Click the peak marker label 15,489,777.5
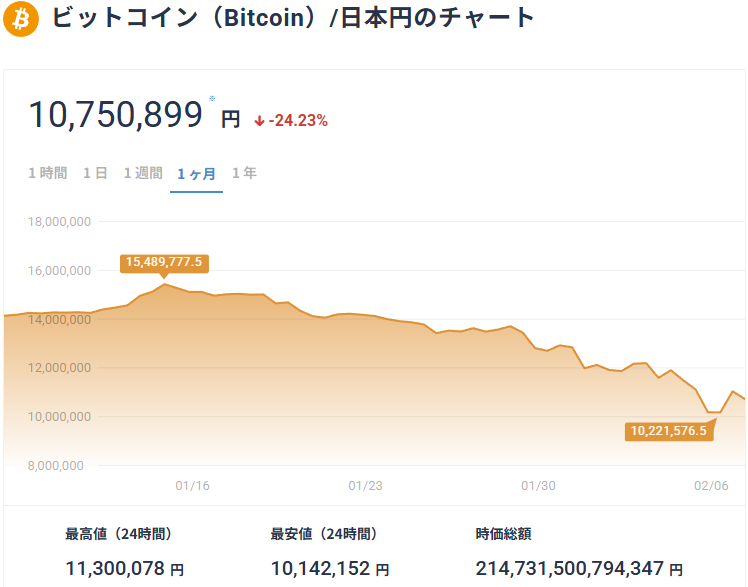Screen dimensions: 748x587 (x=164, y=262)
